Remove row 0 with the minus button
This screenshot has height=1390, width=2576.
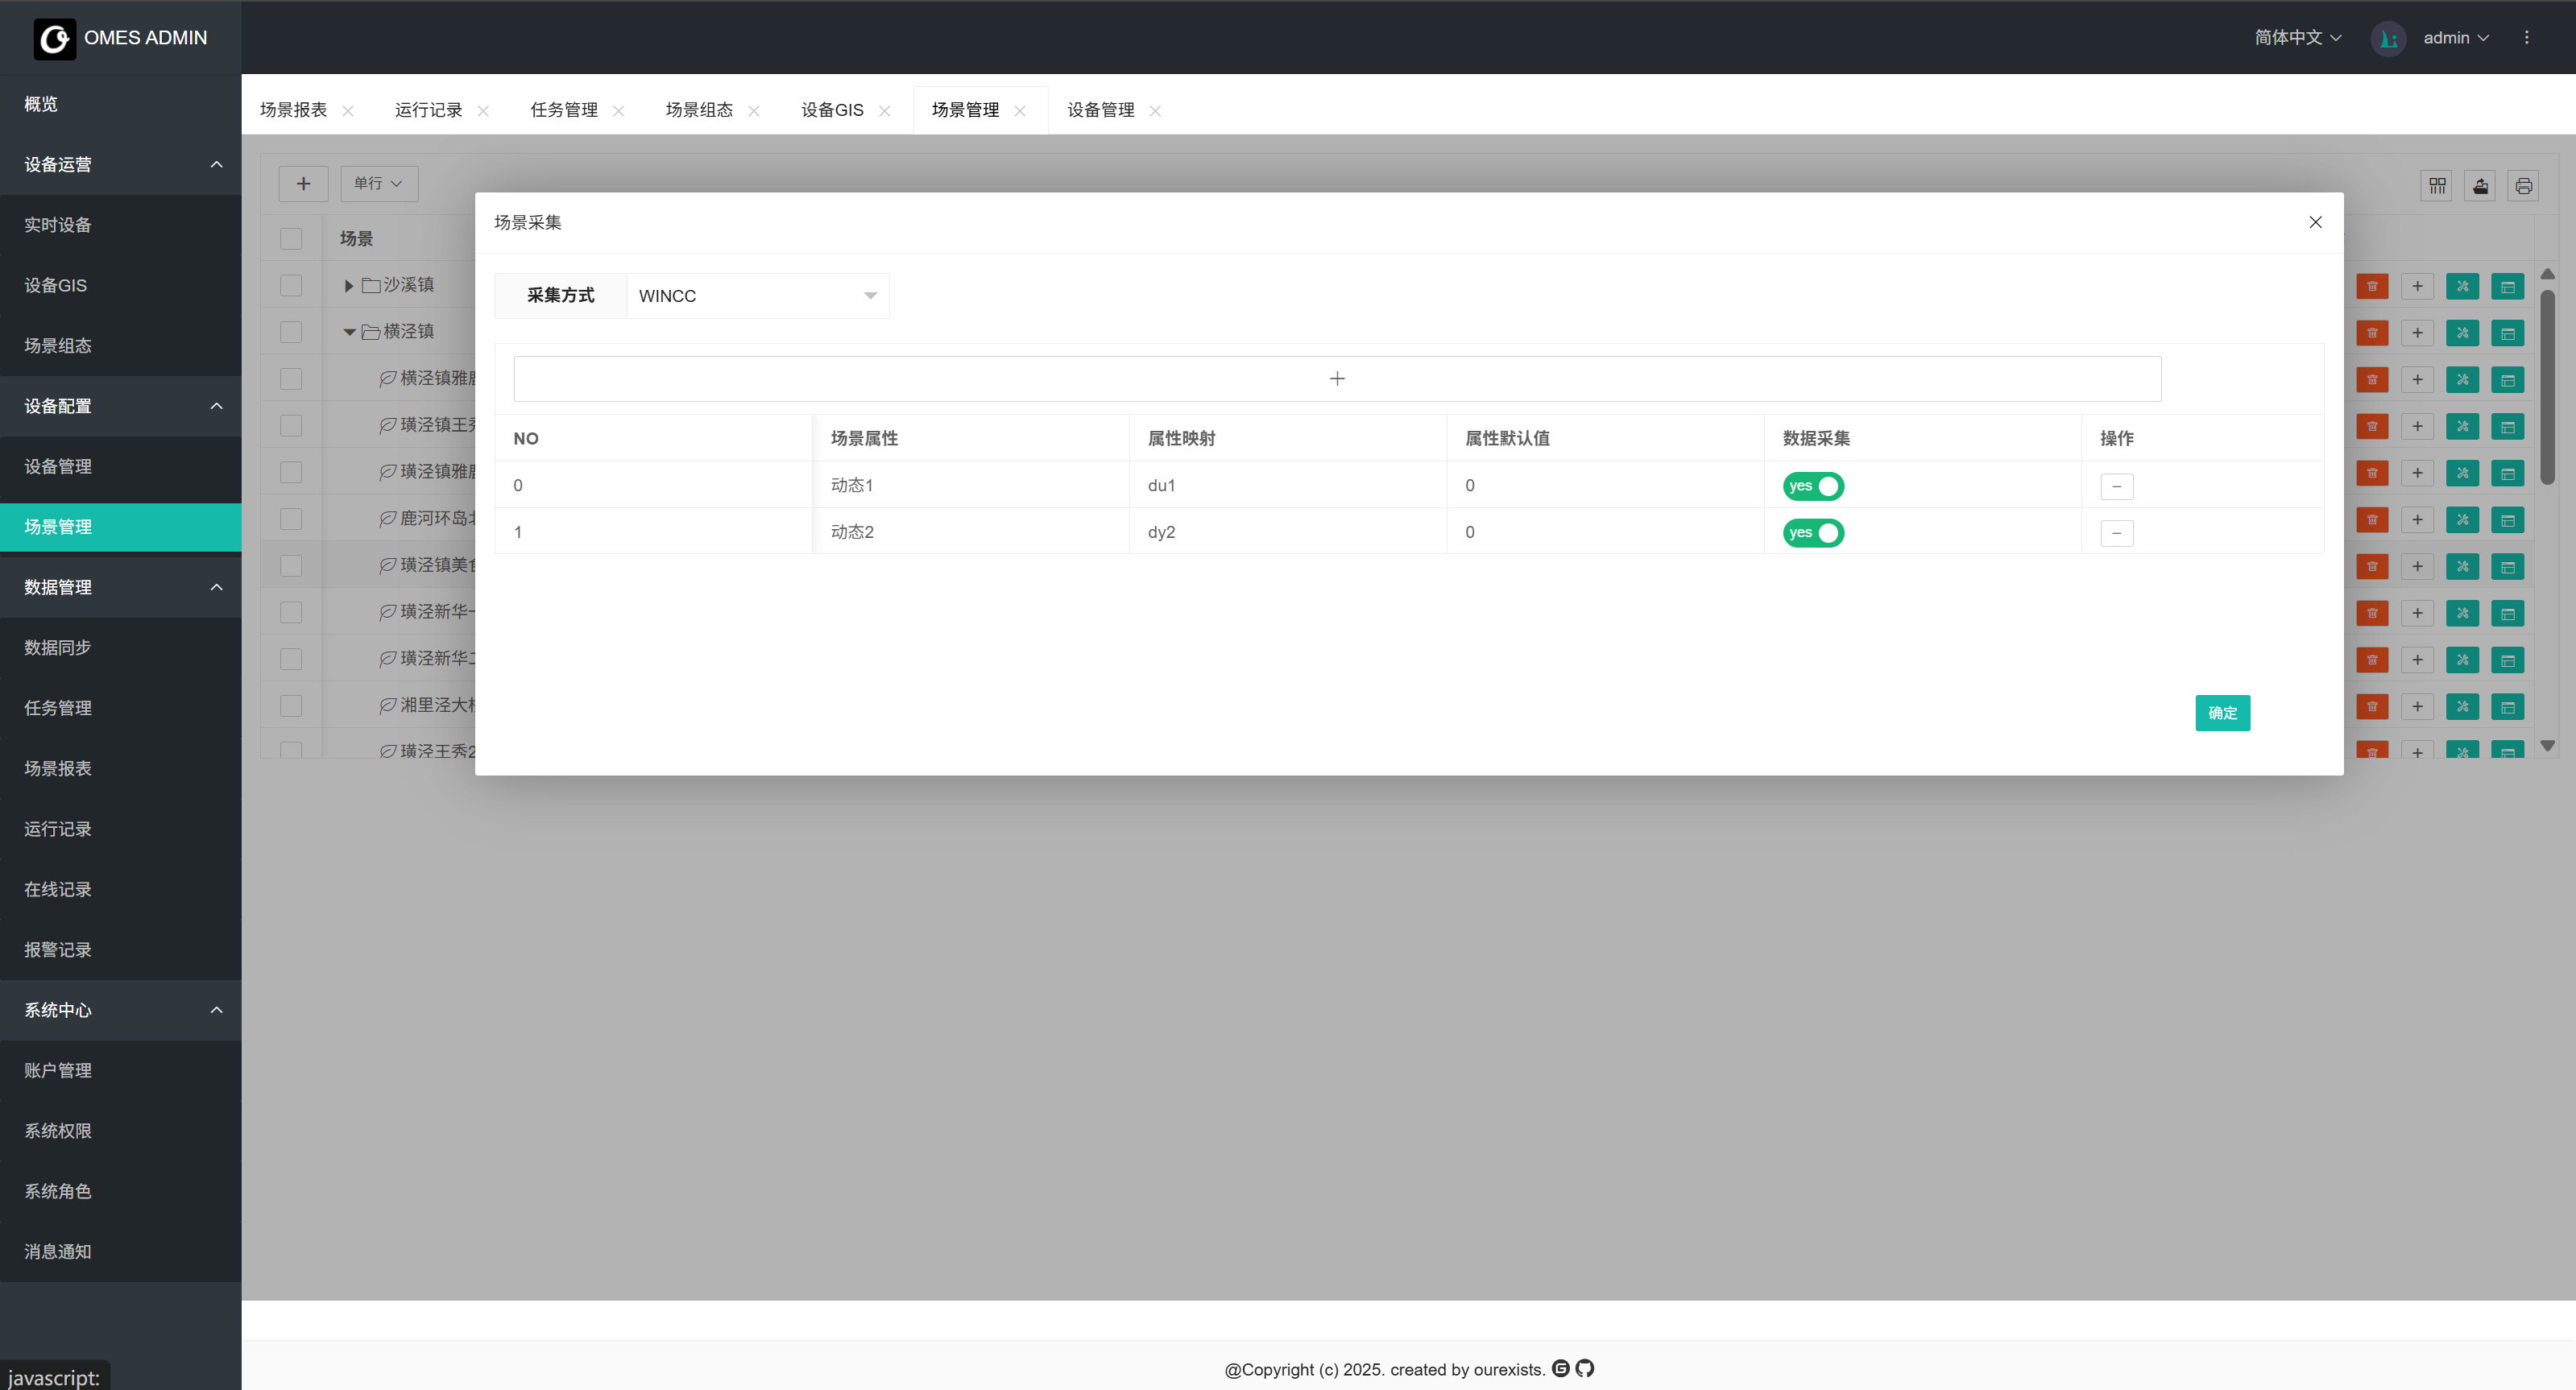[x=2116, y=487]
